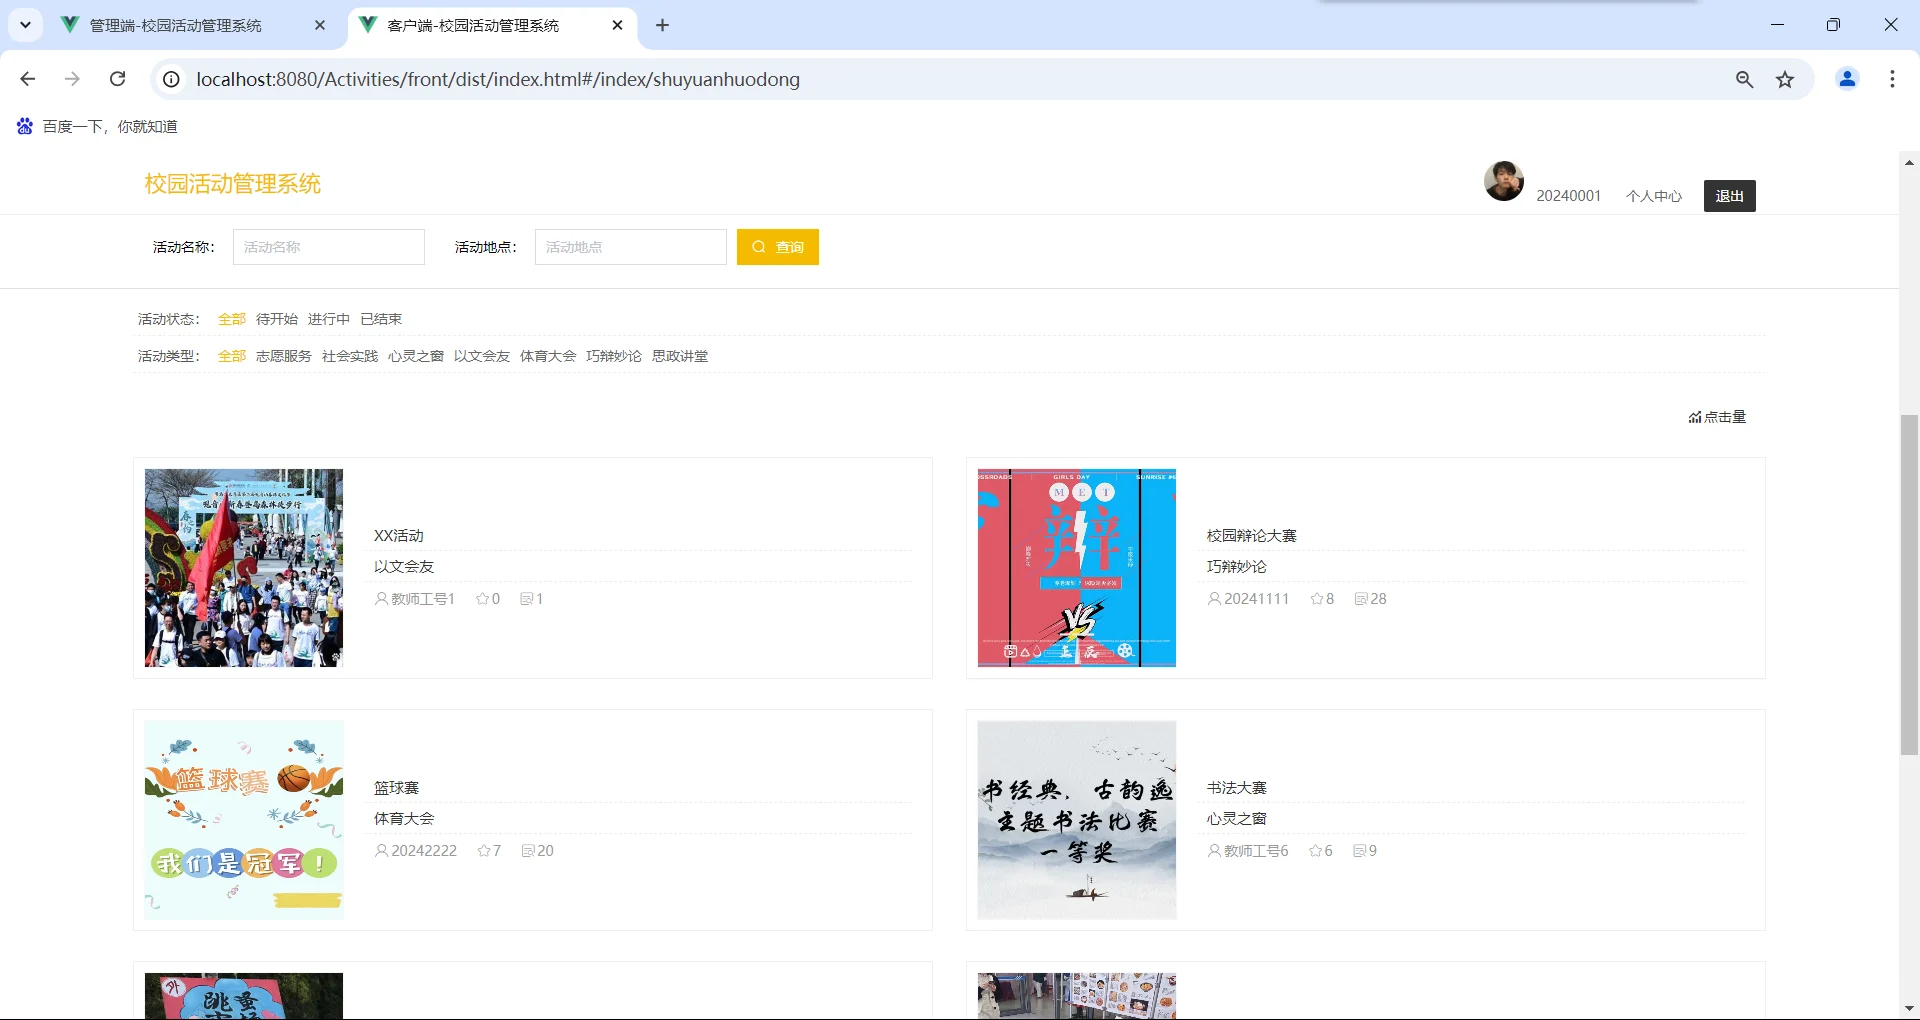Click the 退出 logout button
Image resolution: width=1920 pixels, height=1020 pixels.
[x=1729, y=196]
